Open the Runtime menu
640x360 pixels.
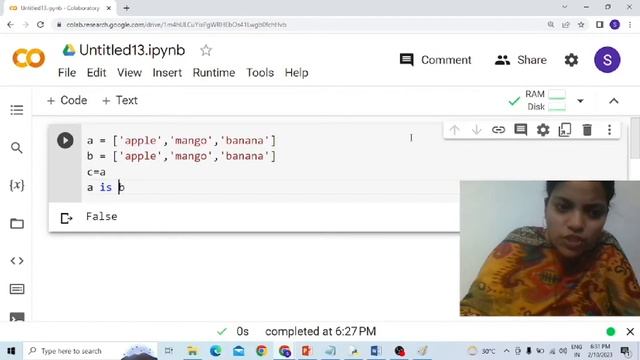[x=214, y=73]
